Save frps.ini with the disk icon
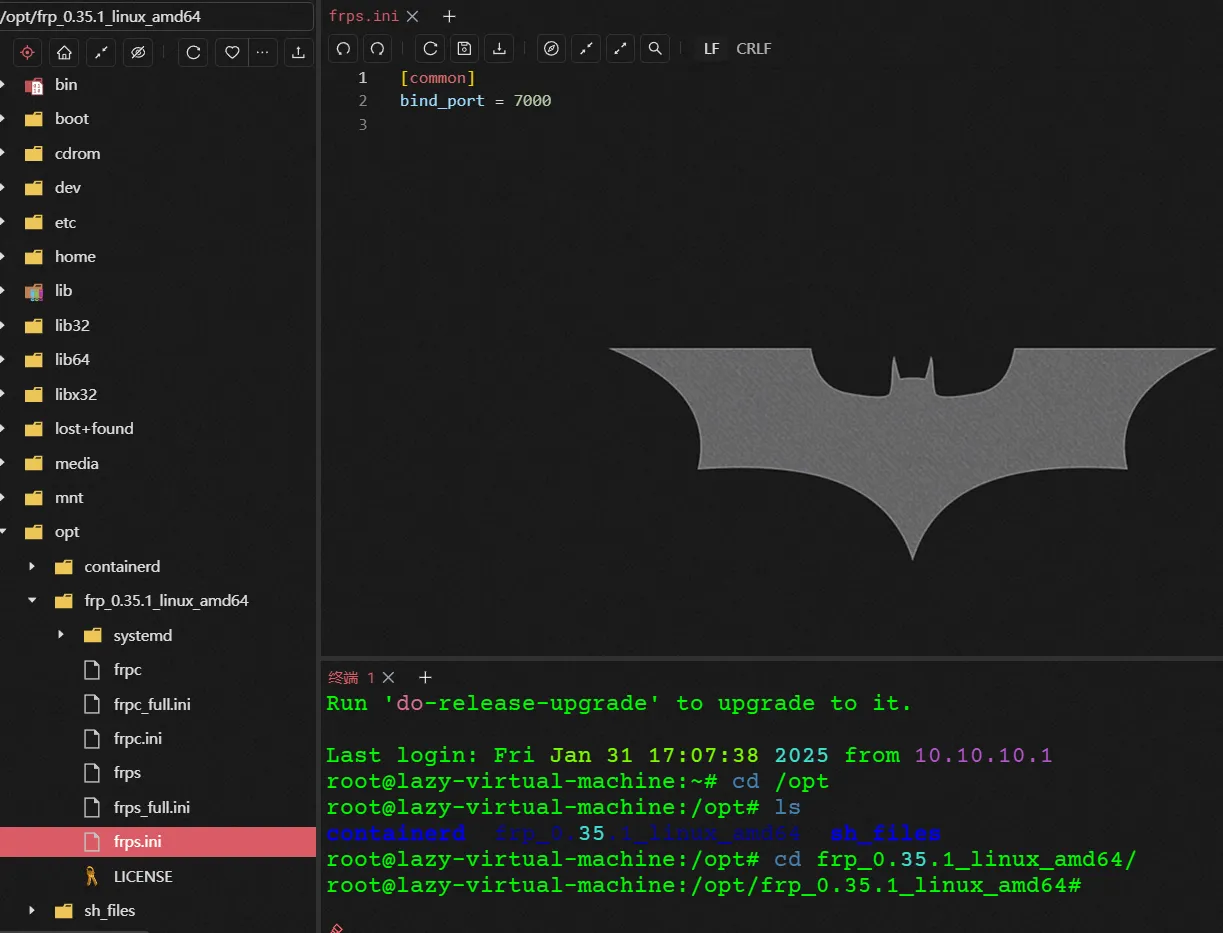The width and height of the screenshot is (1223, 933). (464, 48)
